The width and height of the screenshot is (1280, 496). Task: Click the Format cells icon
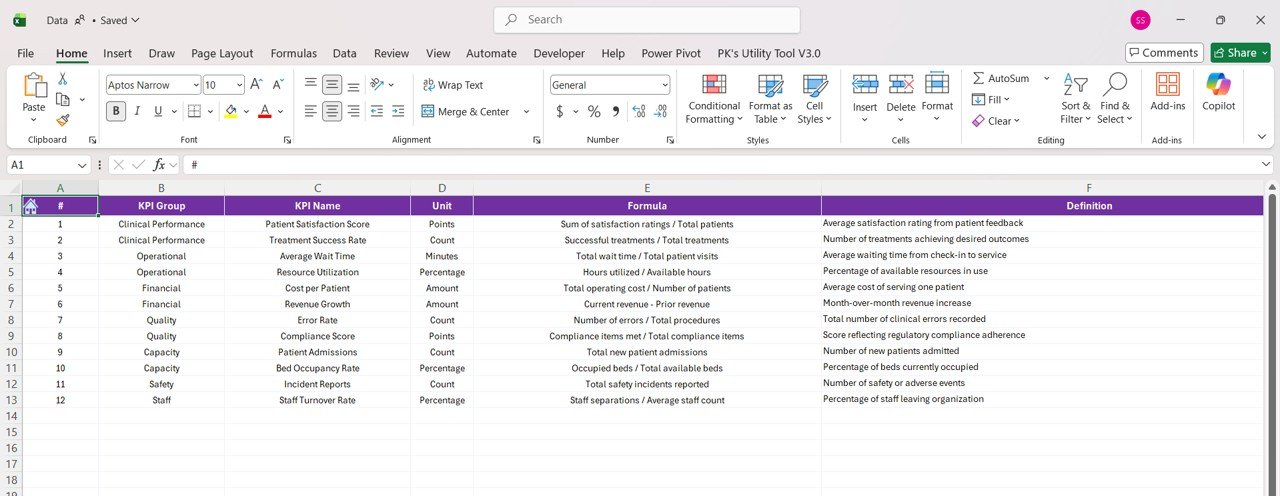pyautogui.click(x=937, y=85)
